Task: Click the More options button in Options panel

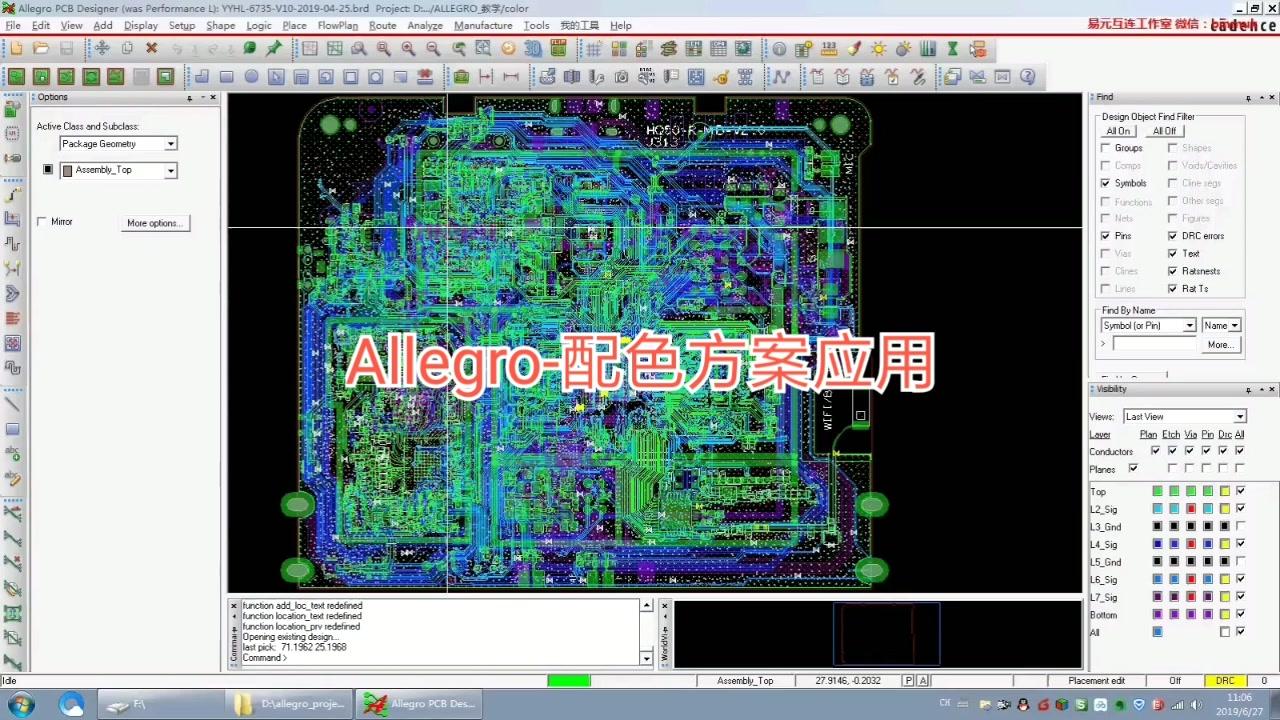Action: pyautogui.click(x=154, y=222)
